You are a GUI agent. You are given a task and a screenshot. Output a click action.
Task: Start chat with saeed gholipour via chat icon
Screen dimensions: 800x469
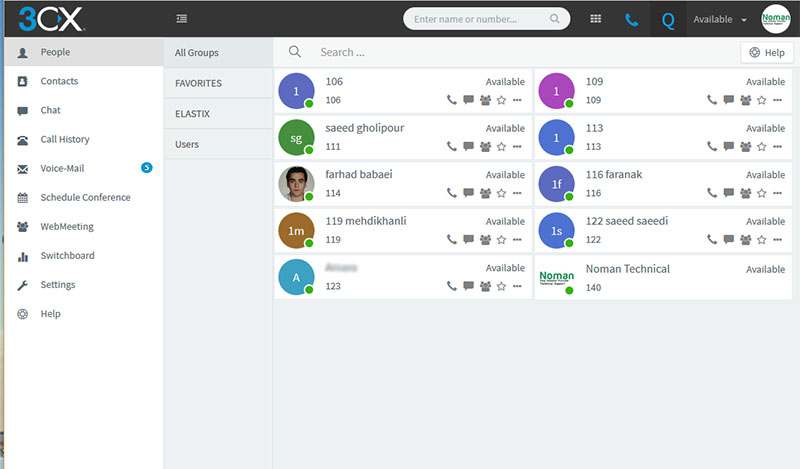tap(468, 146)
